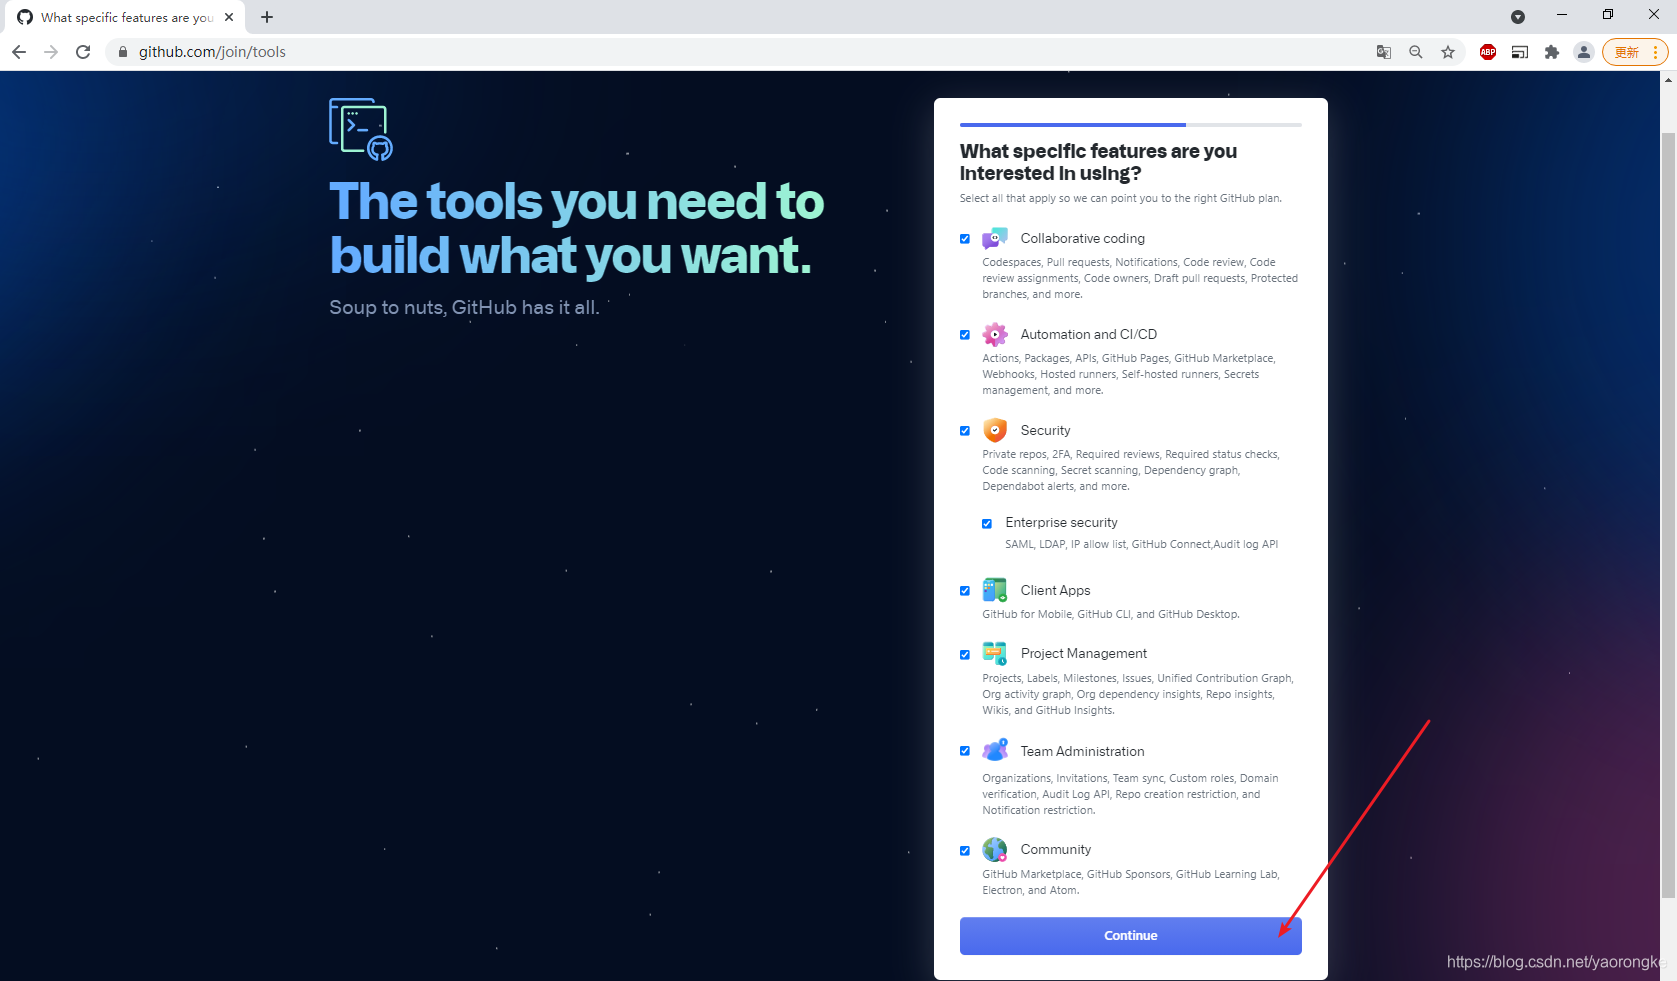Viewport: 1677px width, 981px height.
Task: Click the Security label text
Action: [x=1046, y=430]
